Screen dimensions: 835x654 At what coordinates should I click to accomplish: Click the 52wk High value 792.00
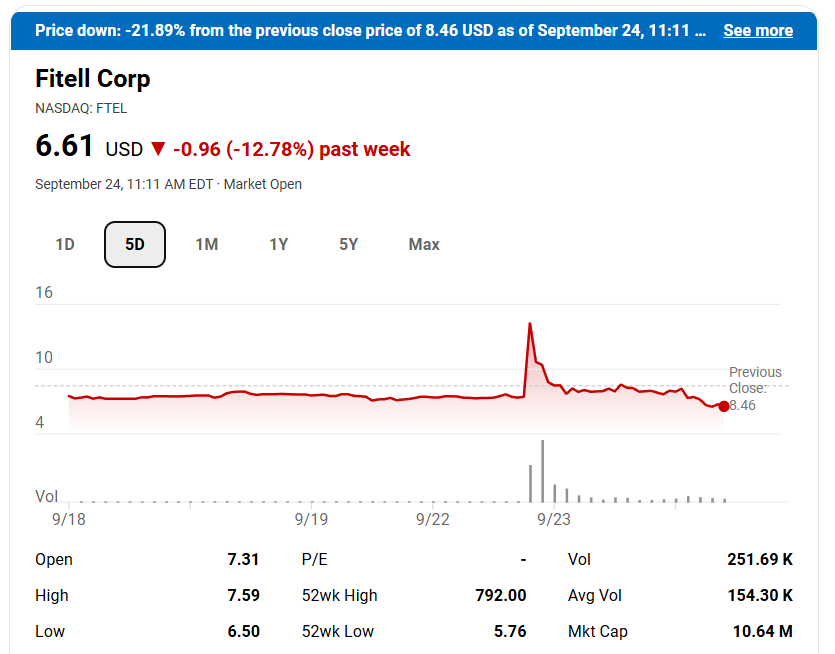click(500, 595)
